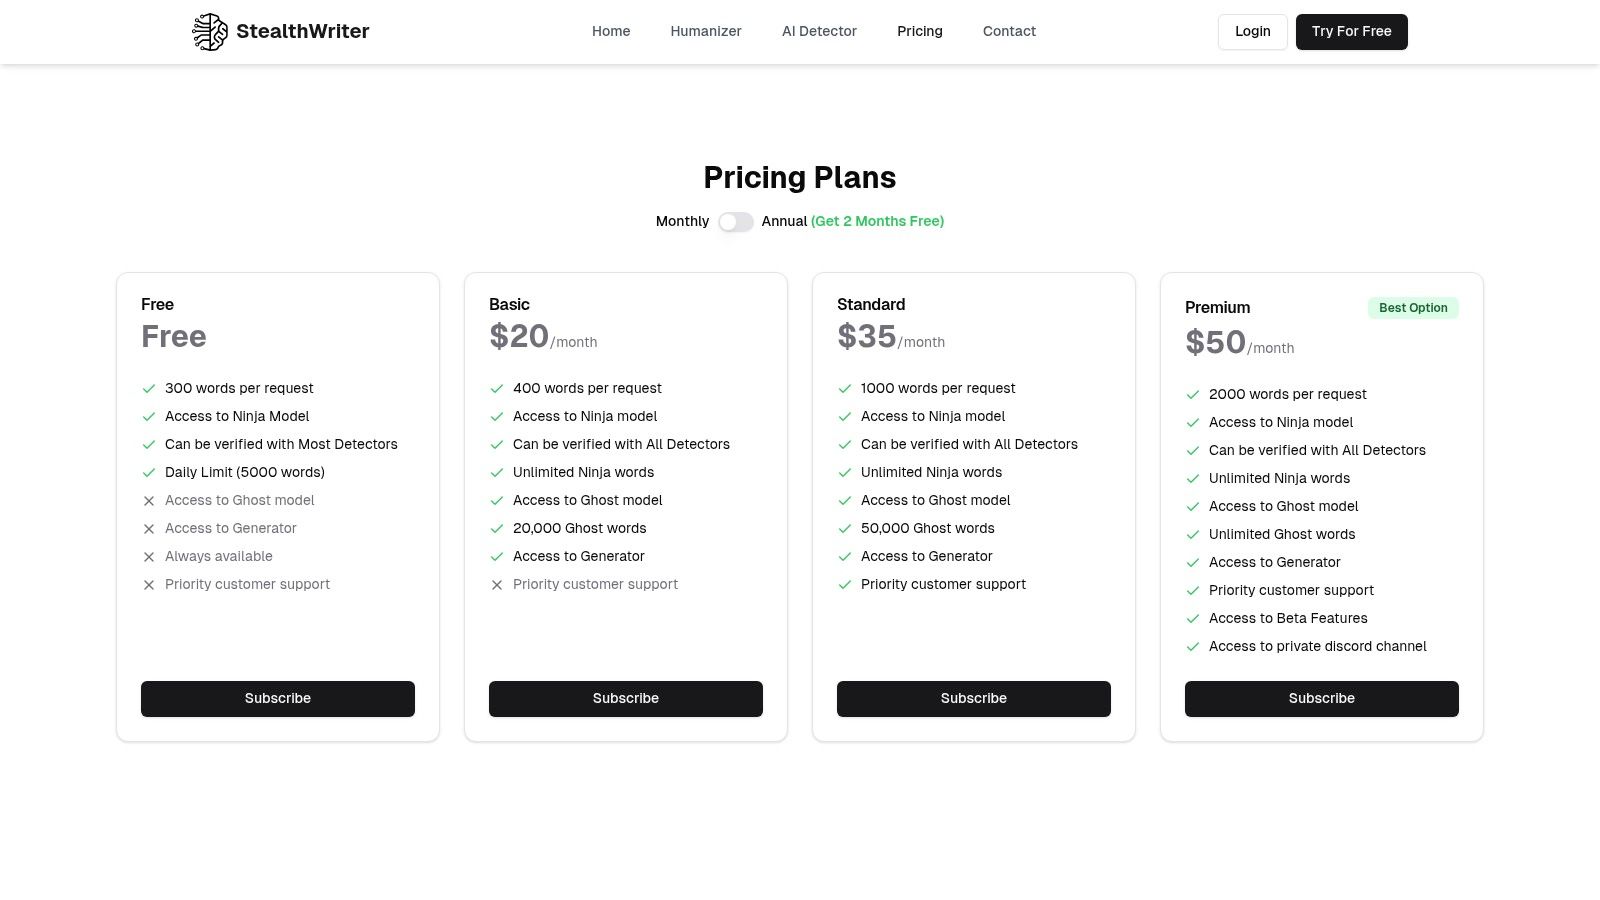Open the AI Detector nav item
Image resolution: width=1600 pixels, height=900 pixels.
click(819, 32)
